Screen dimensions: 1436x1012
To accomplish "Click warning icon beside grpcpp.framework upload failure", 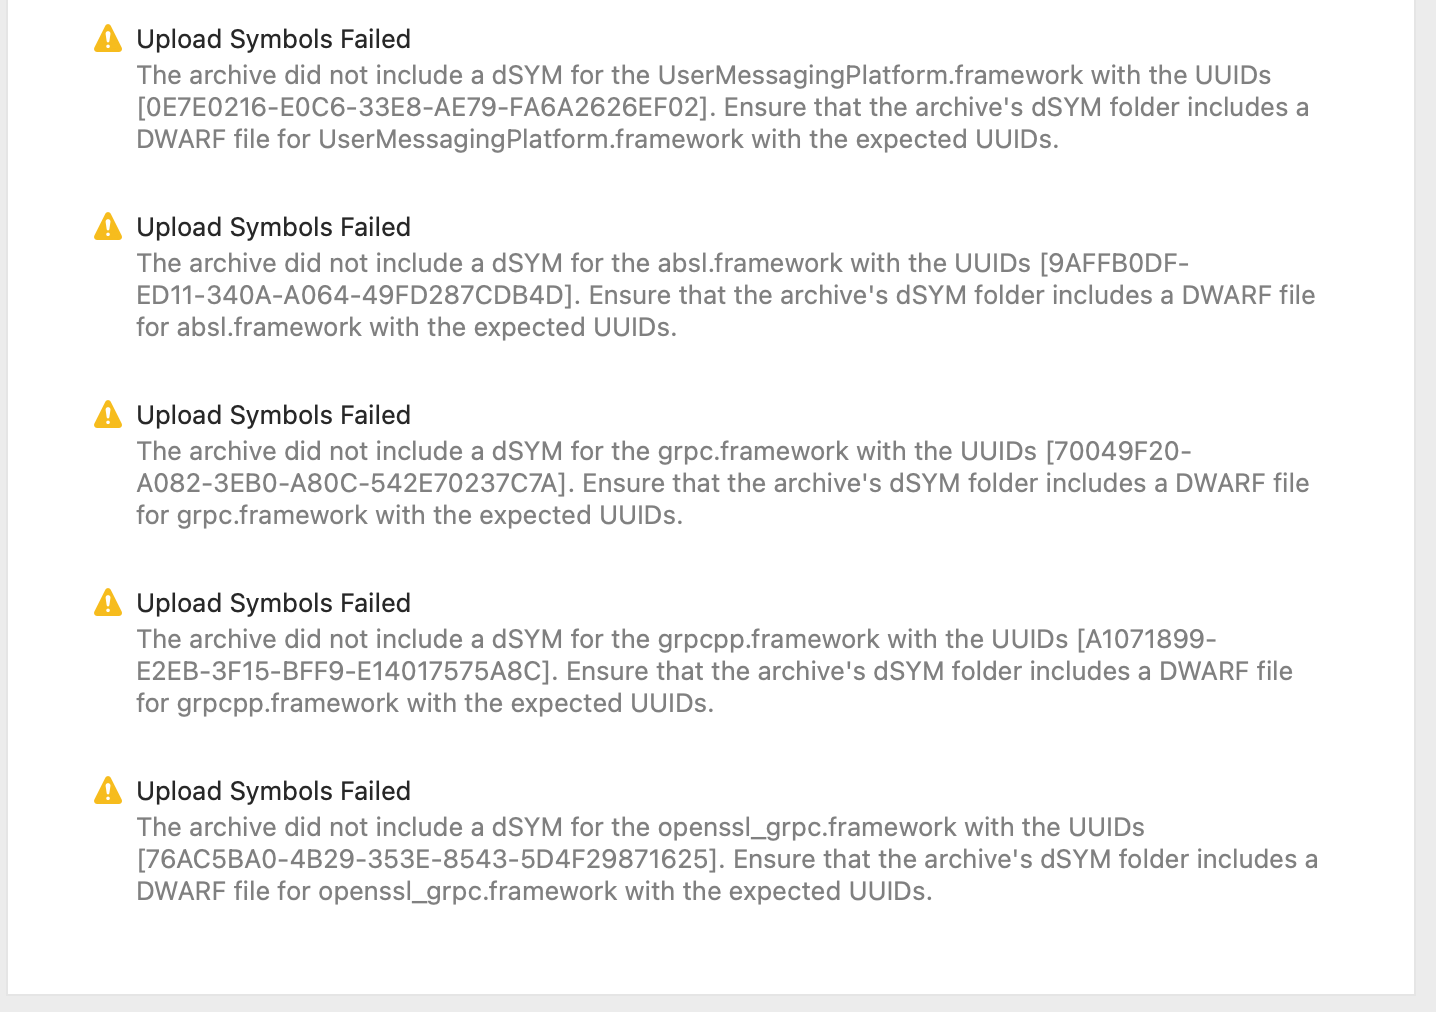I will pos(108,603).
